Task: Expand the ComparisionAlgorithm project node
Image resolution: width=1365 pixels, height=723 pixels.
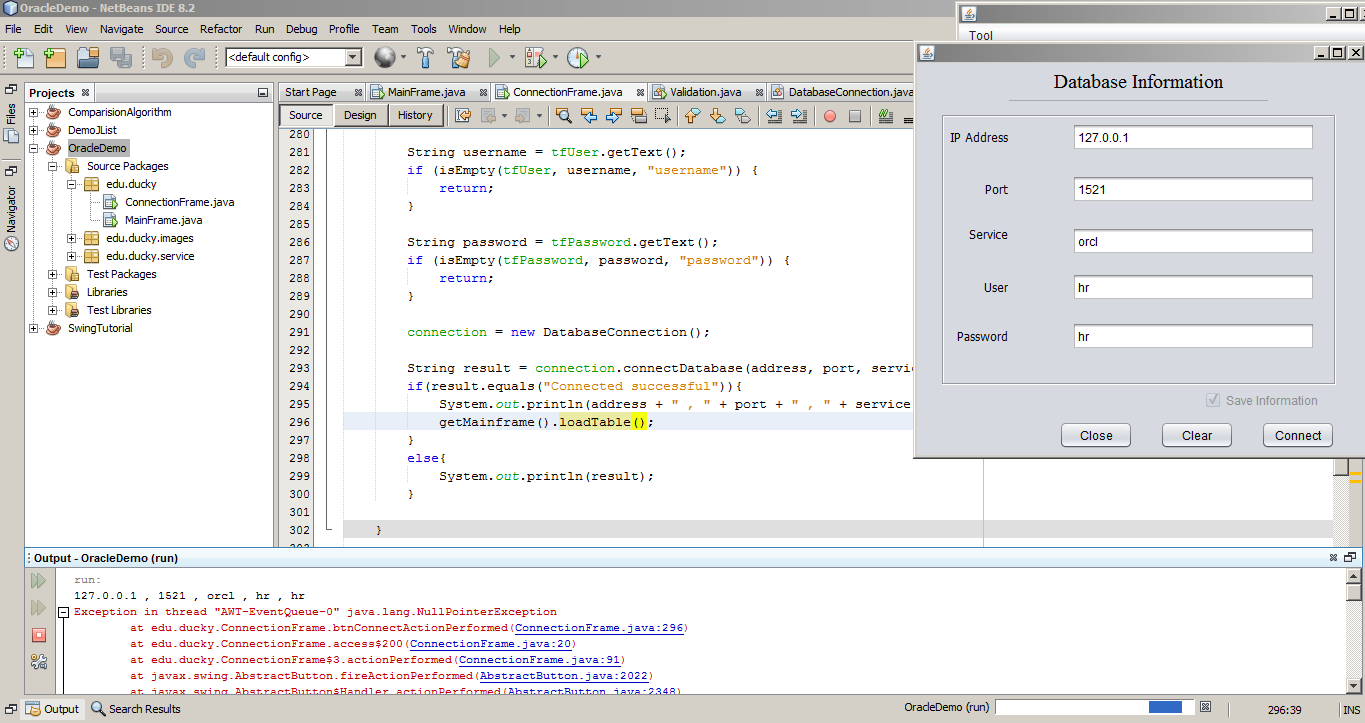Action: coord(34,112)
